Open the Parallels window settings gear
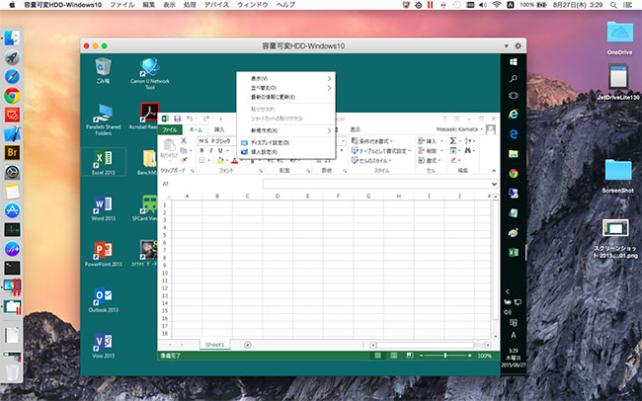 [518, 46]
